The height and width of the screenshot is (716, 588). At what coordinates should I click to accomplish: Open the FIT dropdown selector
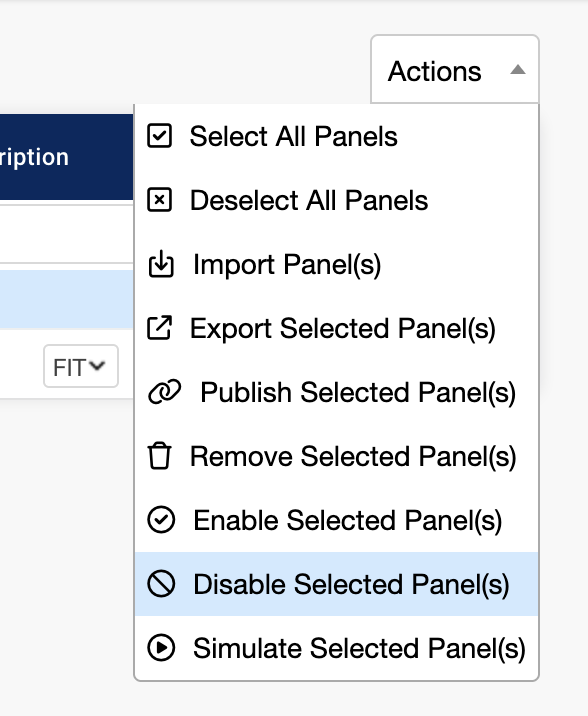(81, 366)
